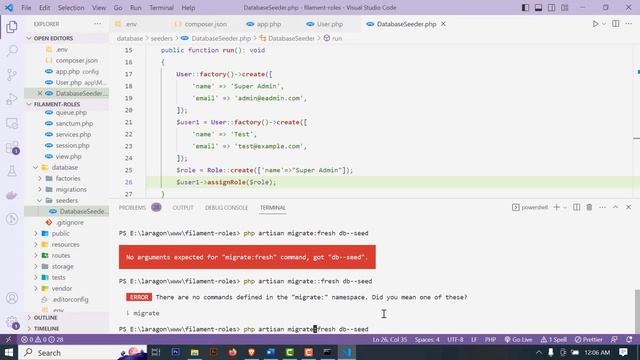Close DatabaseSeeder in Open Editors list

point(40,93)
